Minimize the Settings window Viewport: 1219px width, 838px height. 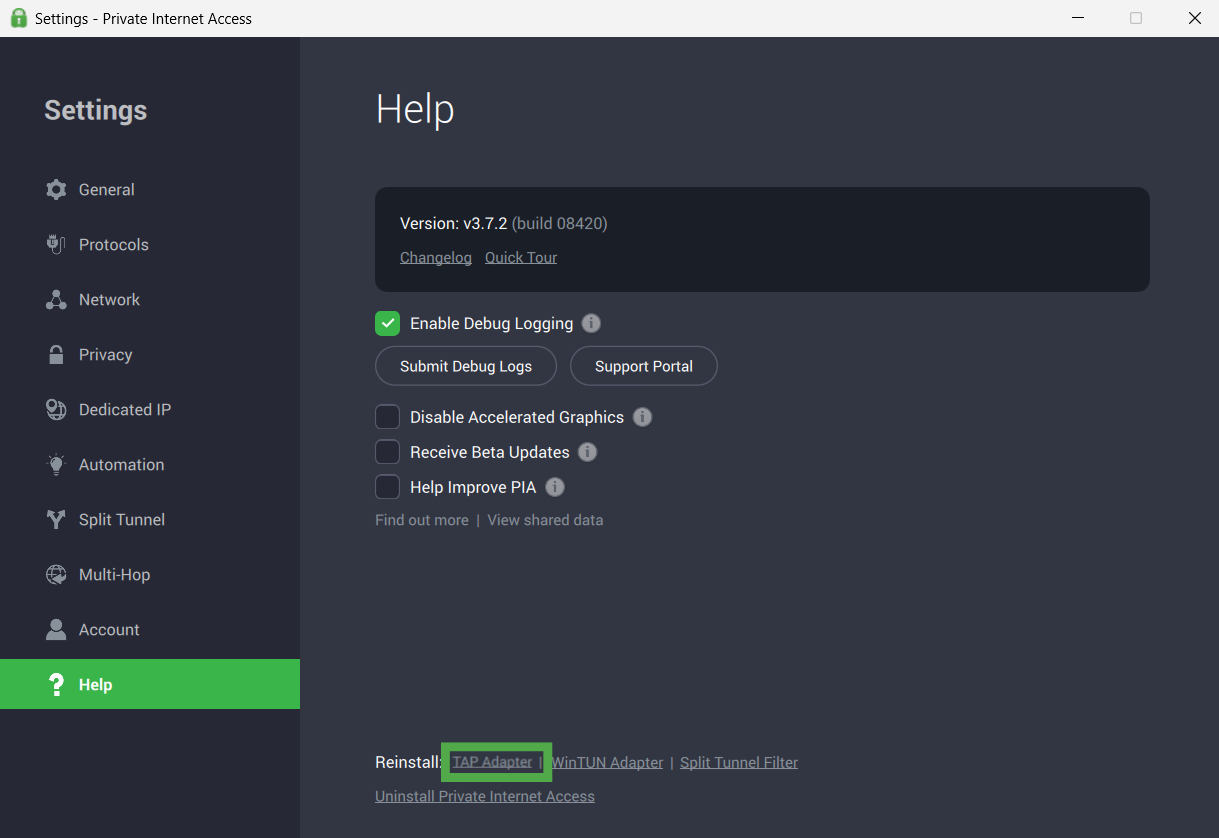(x=1078, y=18)
